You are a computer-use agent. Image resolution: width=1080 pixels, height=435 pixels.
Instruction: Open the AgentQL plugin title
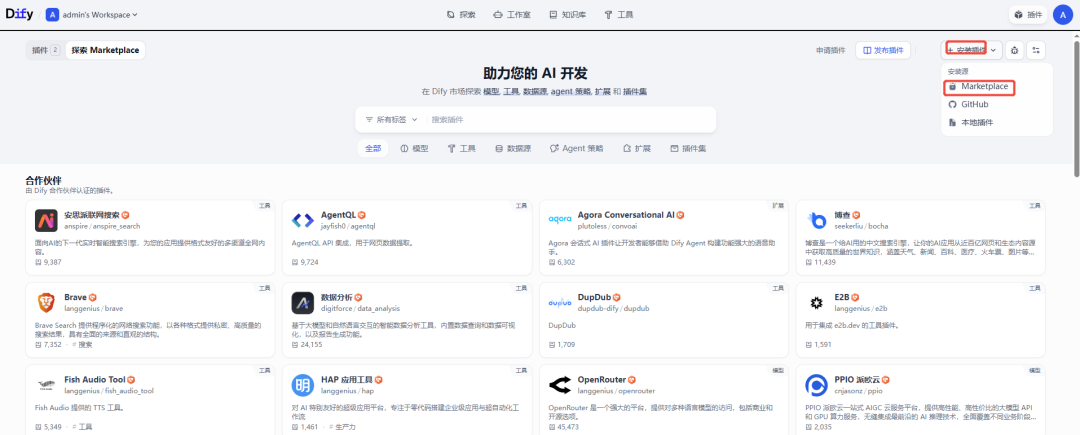pyautogui.click(x=338, y=215)
